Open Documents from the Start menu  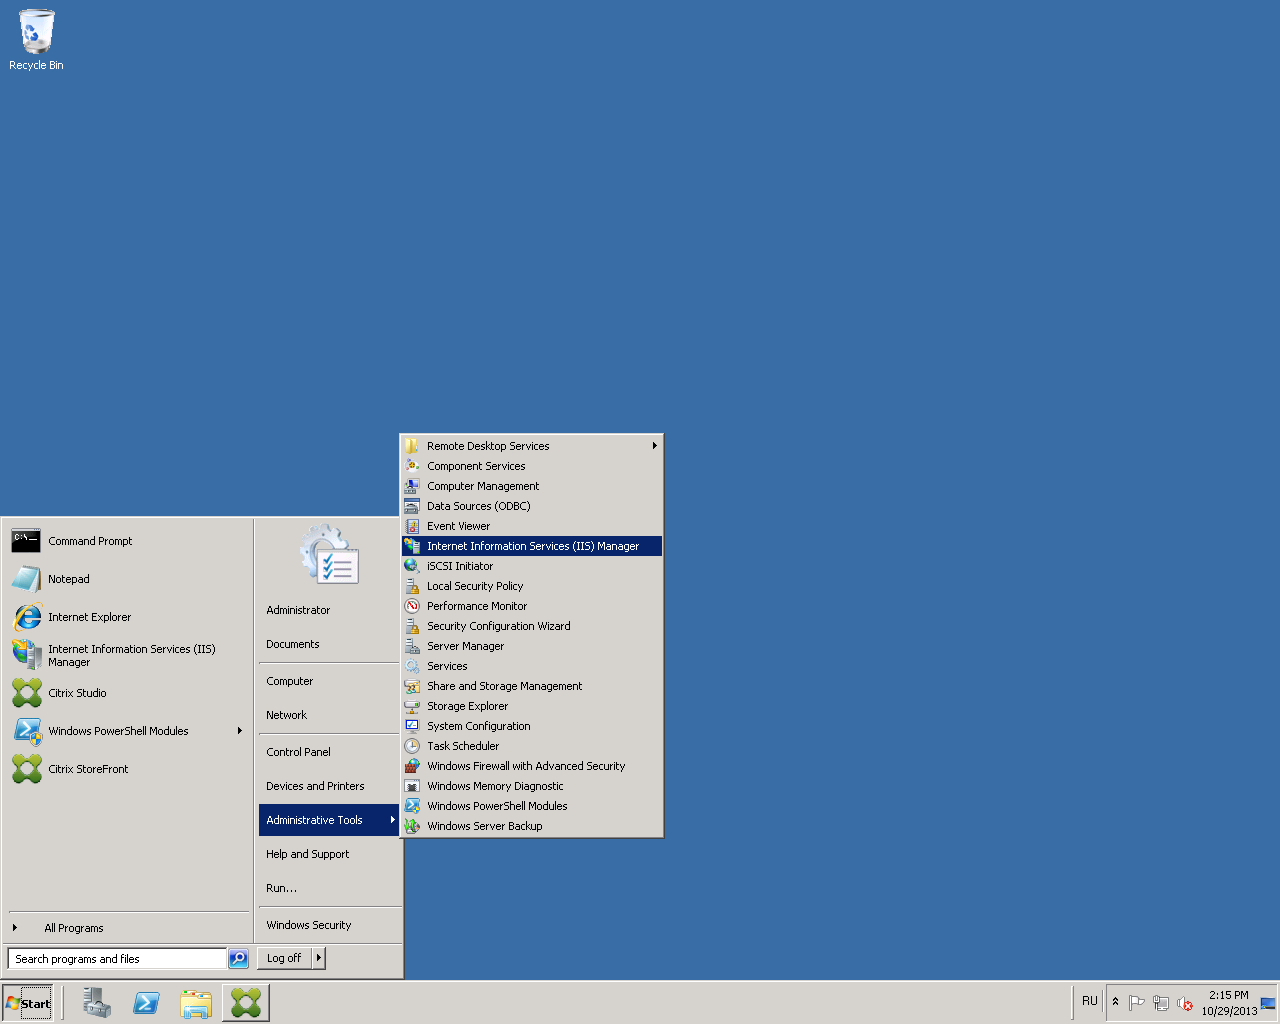pos(329,644)
